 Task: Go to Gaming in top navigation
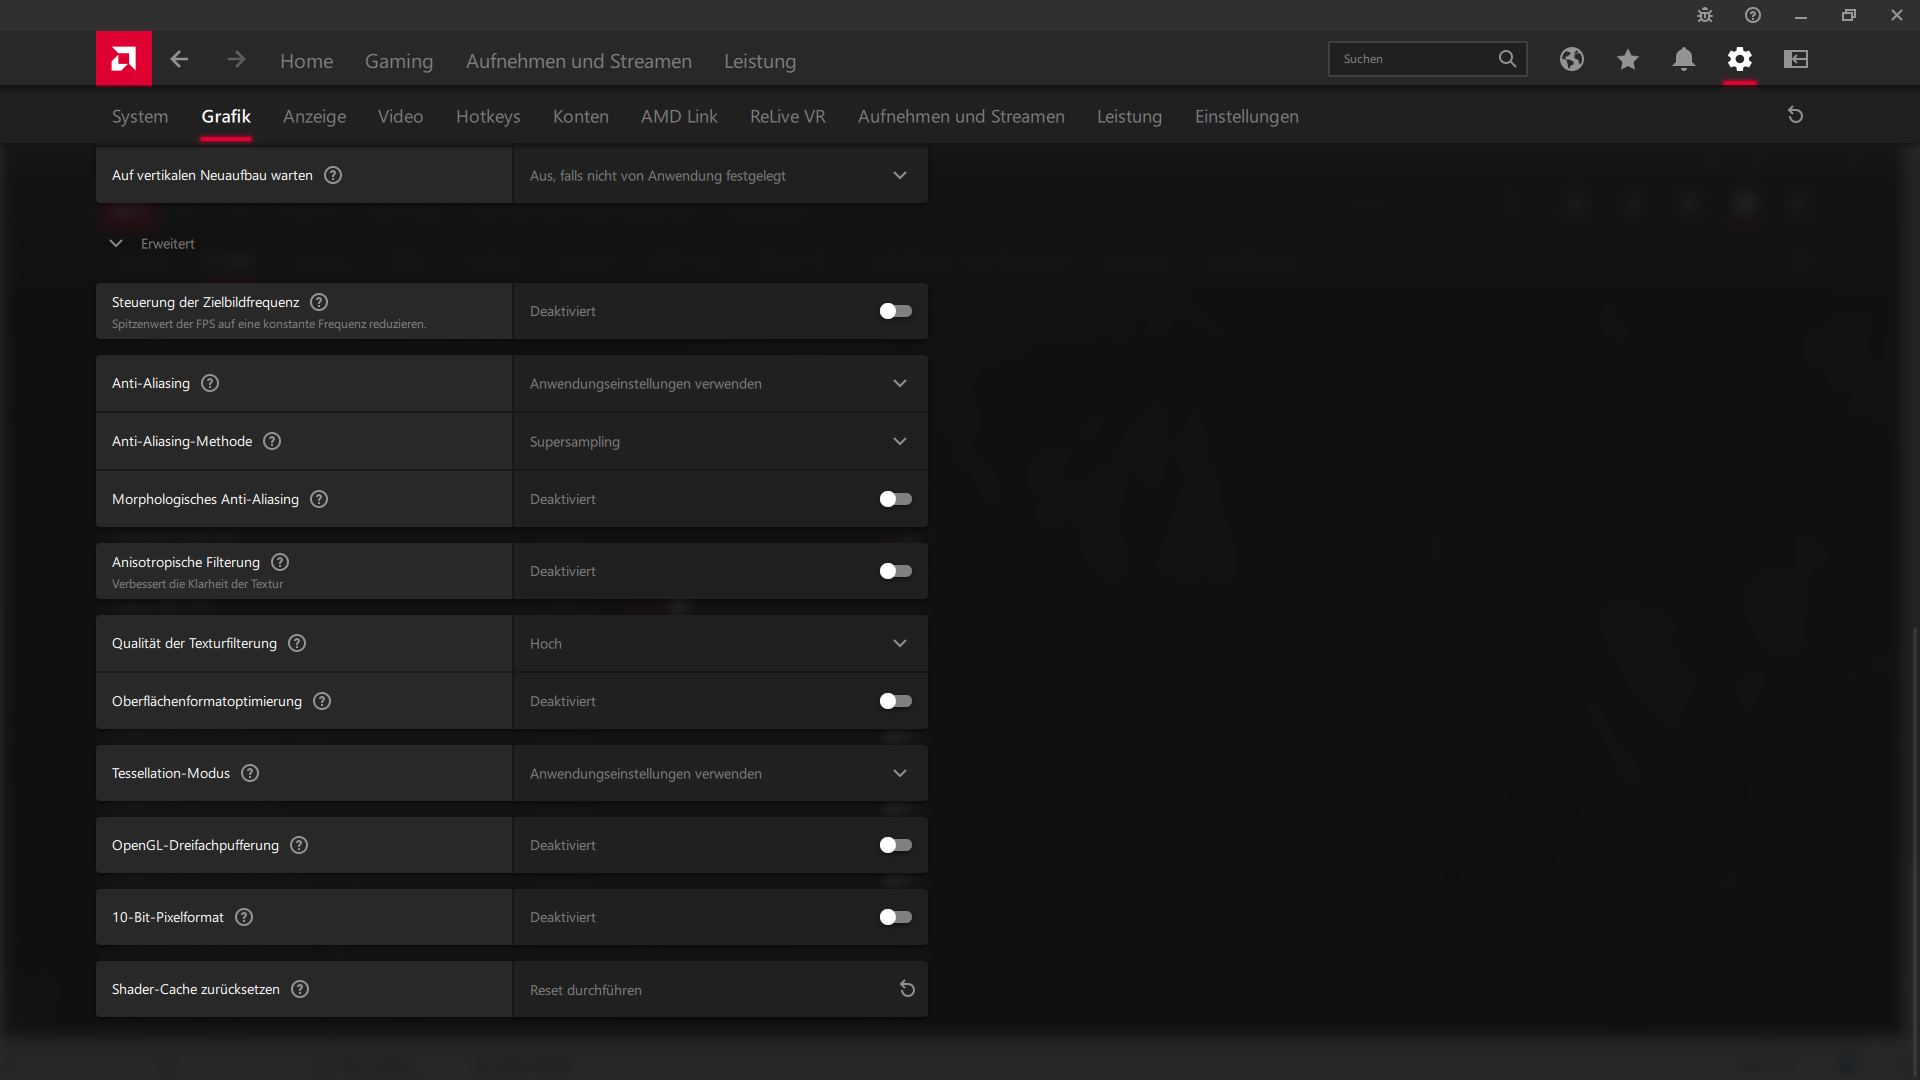[x=399, y=61]
